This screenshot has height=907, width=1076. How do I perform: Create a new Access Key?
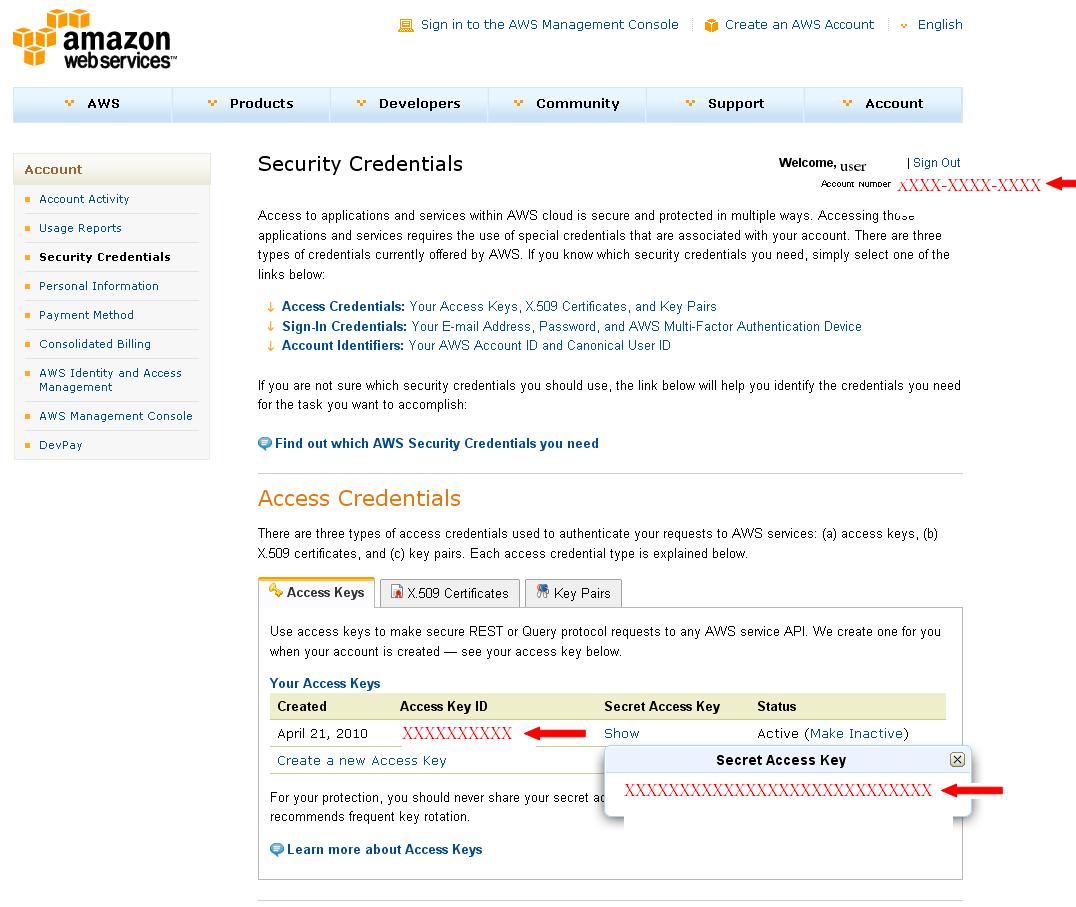[362, 760]
